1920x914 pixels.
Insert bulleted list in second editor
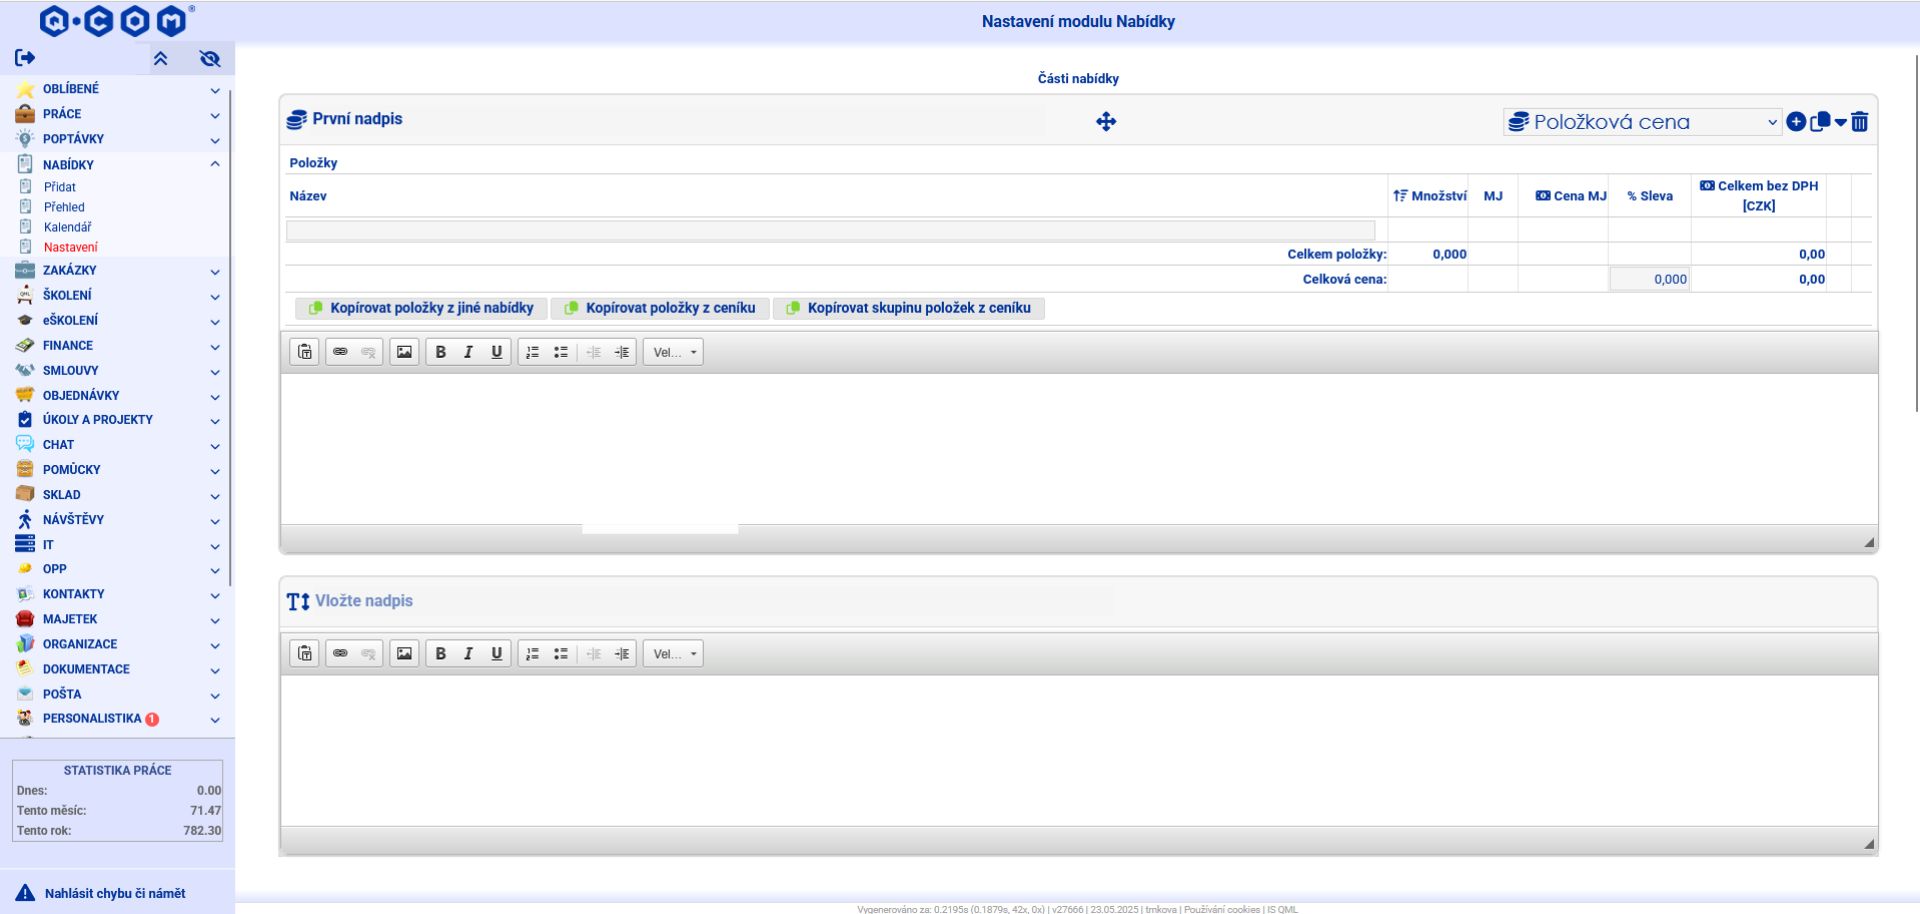click(x=561, y=654)
